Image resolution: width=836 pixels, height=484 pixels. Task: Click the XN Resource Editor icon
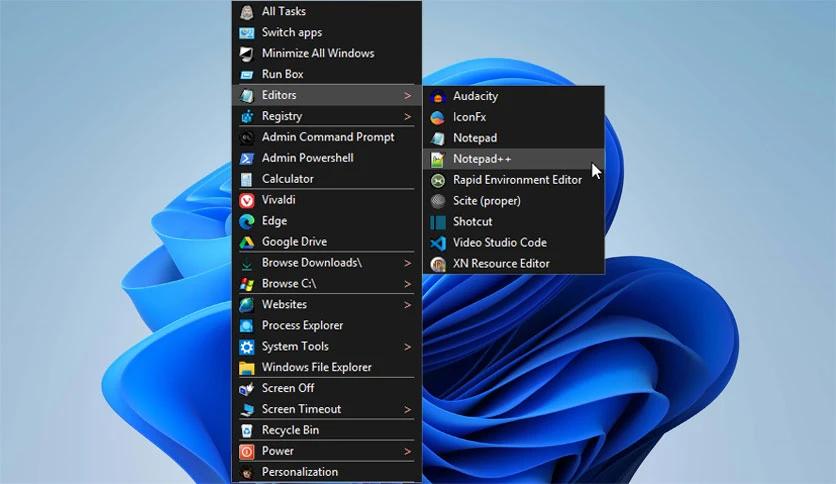(x=438, y=264)
